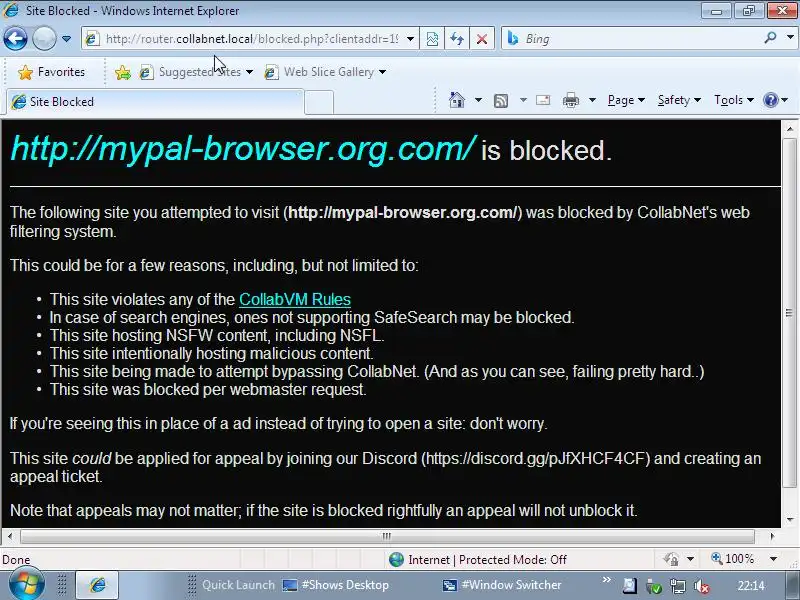Open the Page menu
This screenshot has width=800, height=600.
click(626, 100)
